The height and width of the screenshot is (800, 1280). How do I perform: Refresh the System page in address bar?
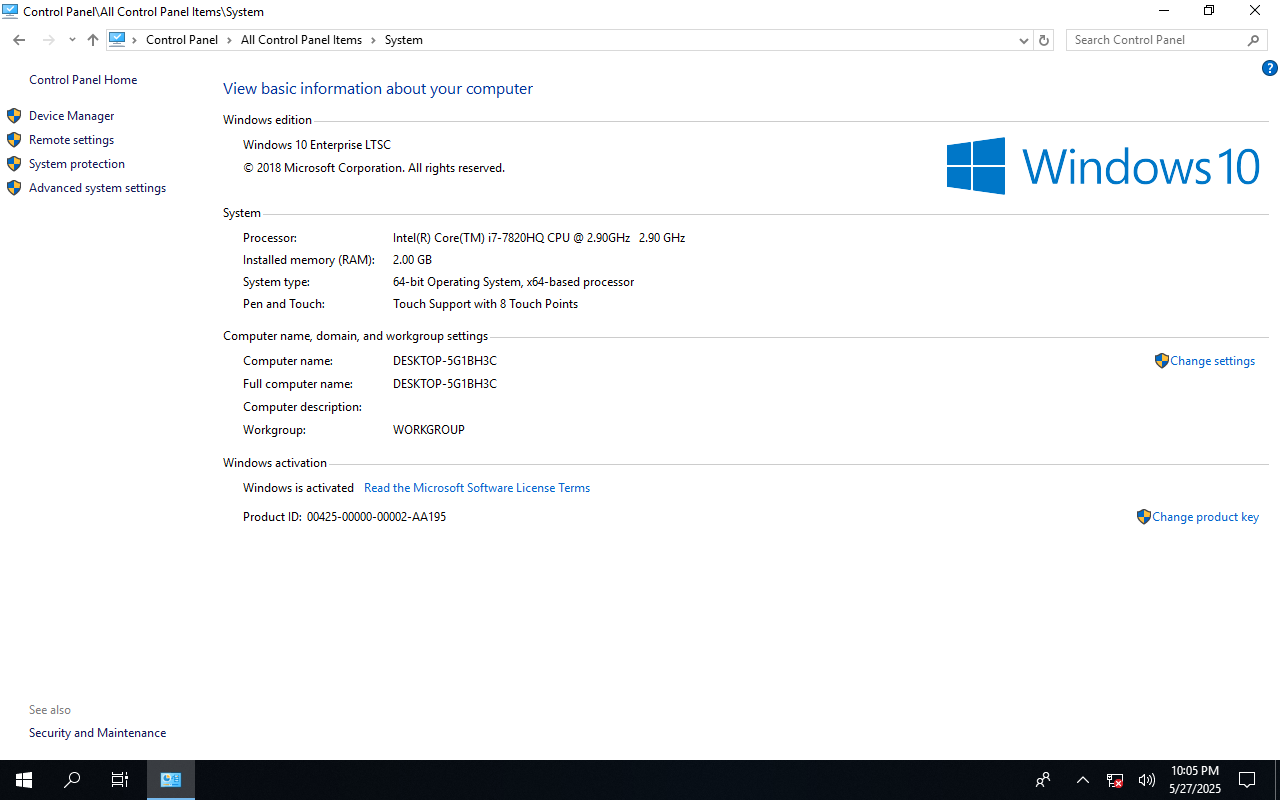(1044, 40)
